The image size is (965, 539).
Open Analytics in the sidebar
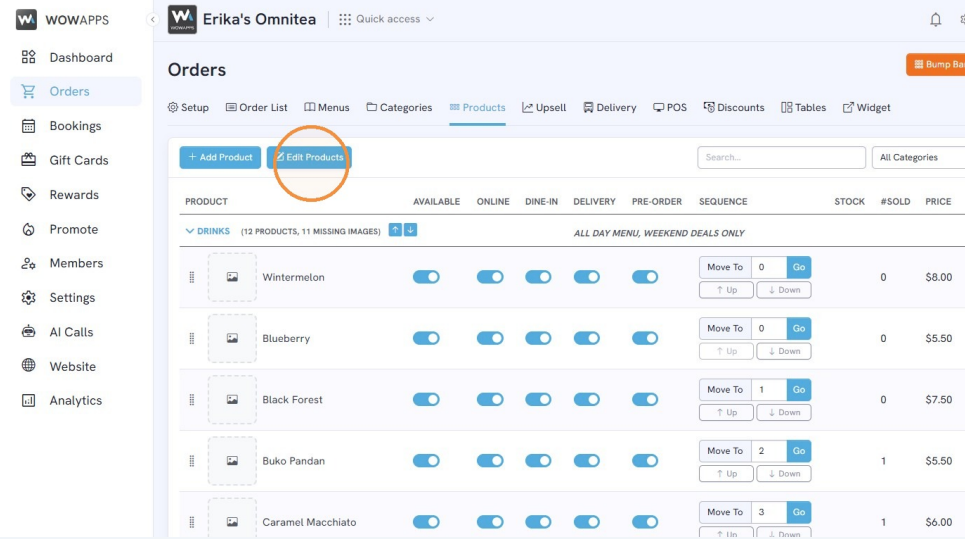(x=76, y=400)
